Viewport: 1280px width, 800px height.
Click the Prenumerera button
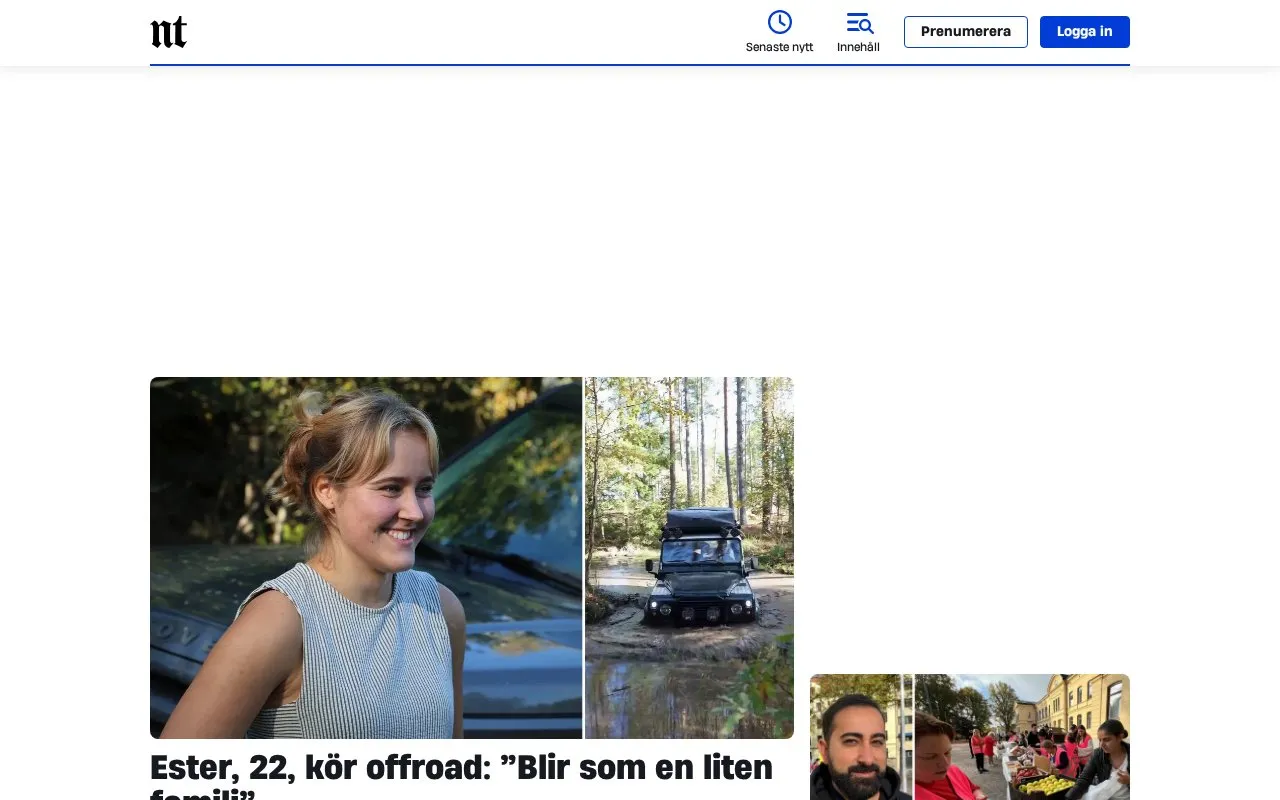coord(966,32)
